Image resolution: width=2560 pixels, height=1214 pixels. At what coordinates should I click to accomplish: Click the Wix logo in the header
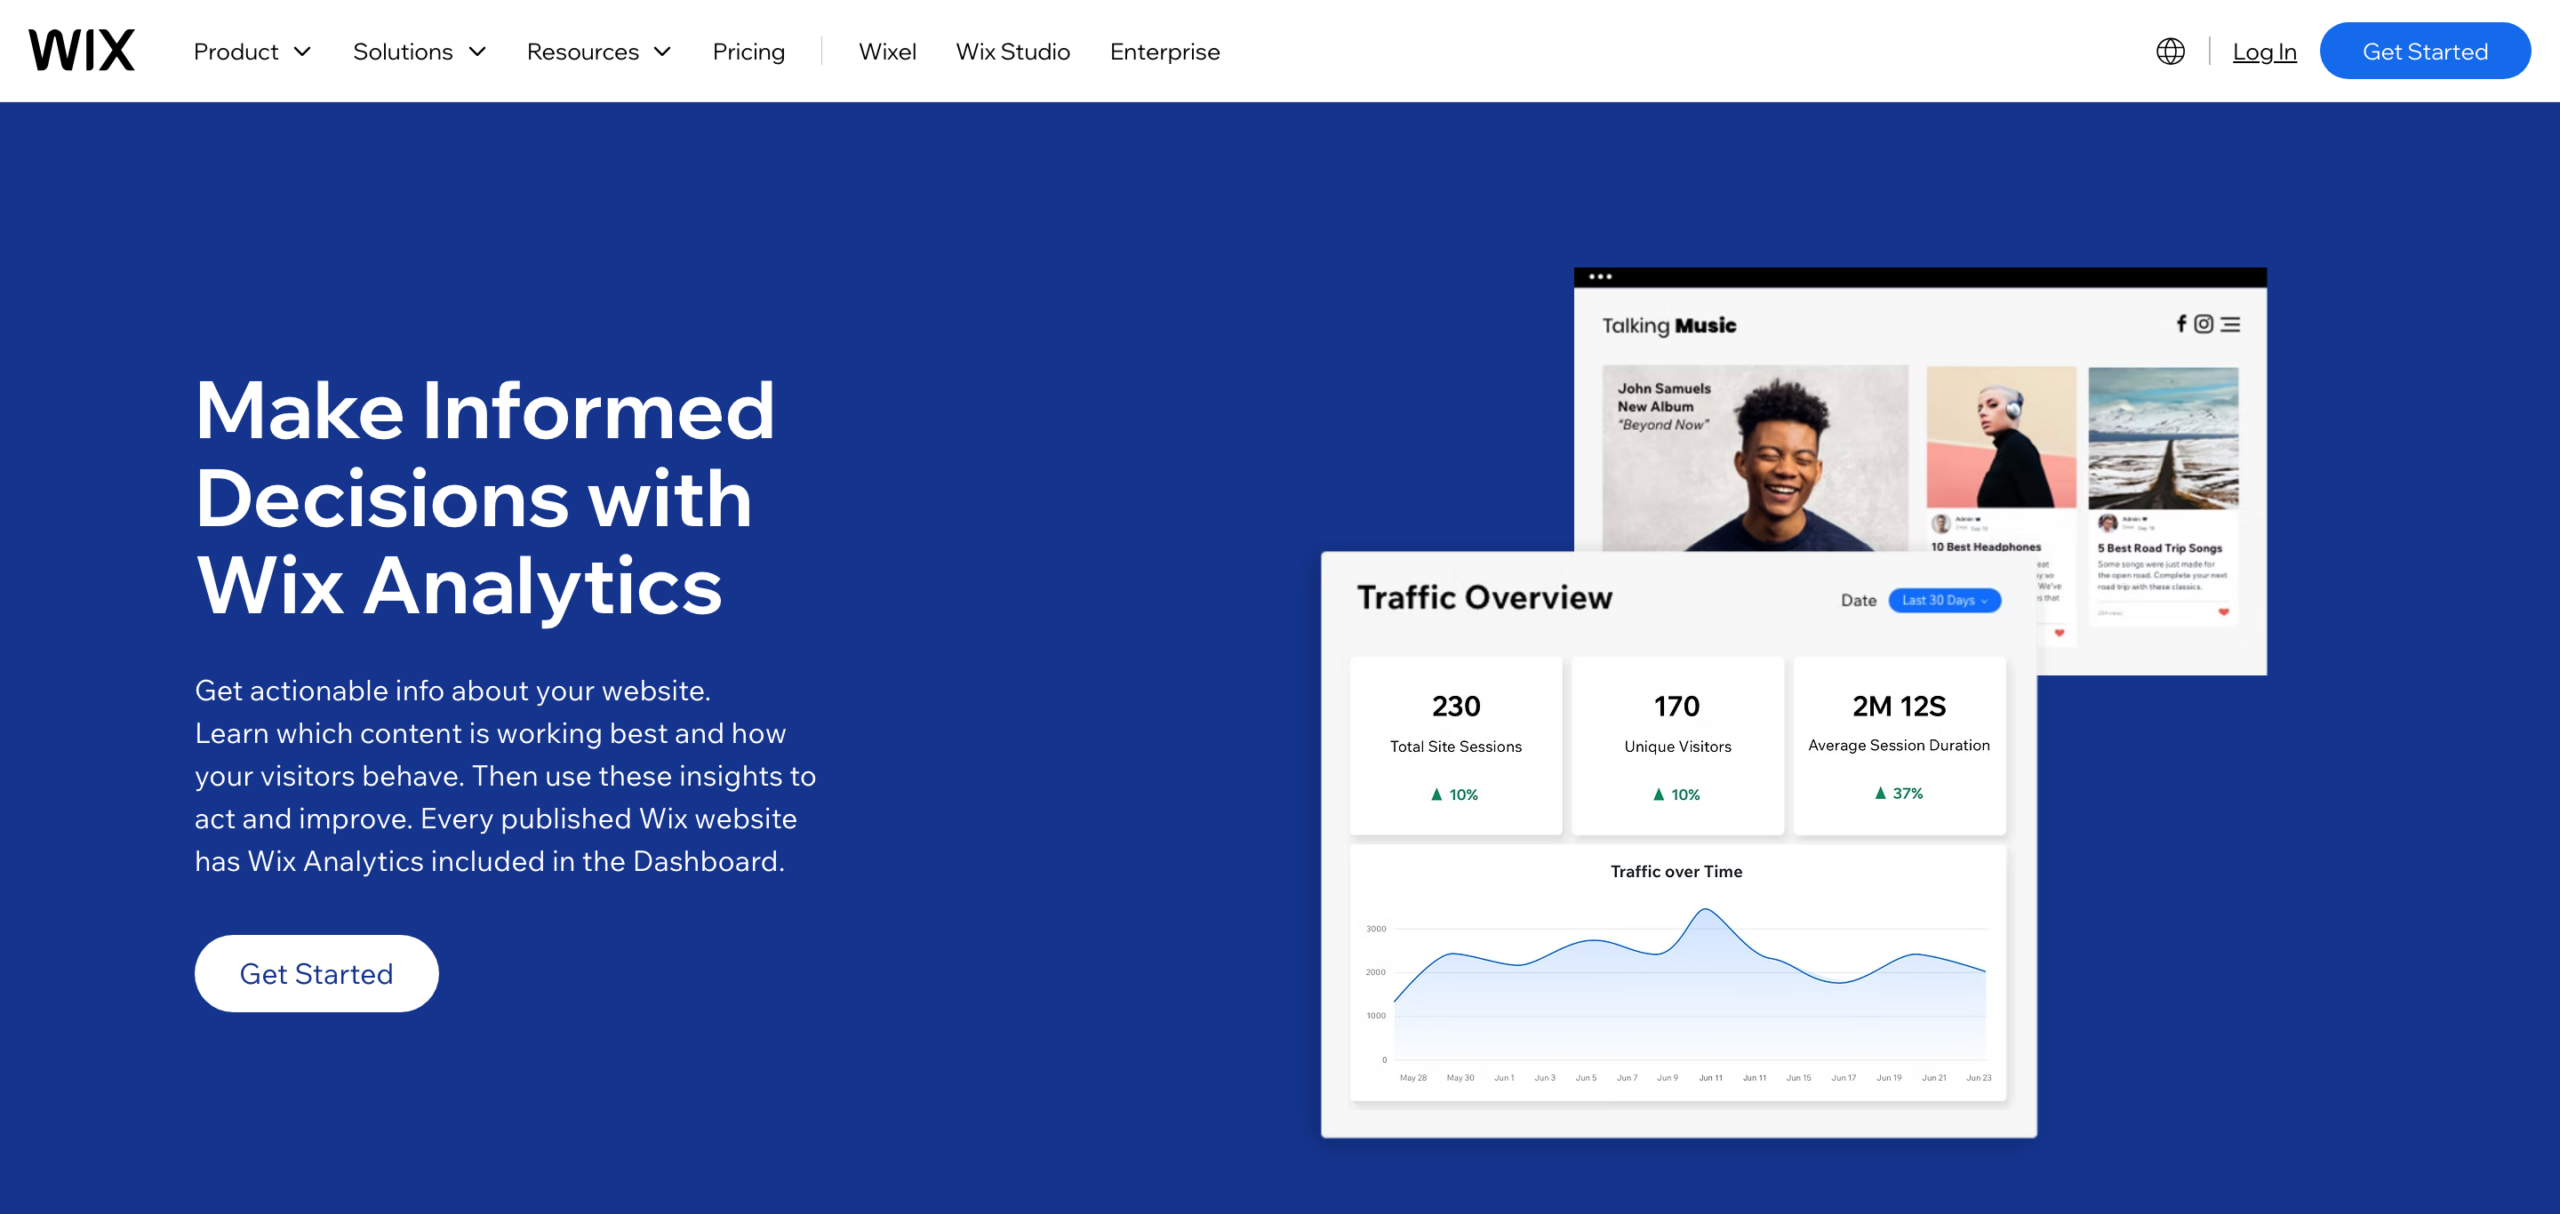(83, 48)
